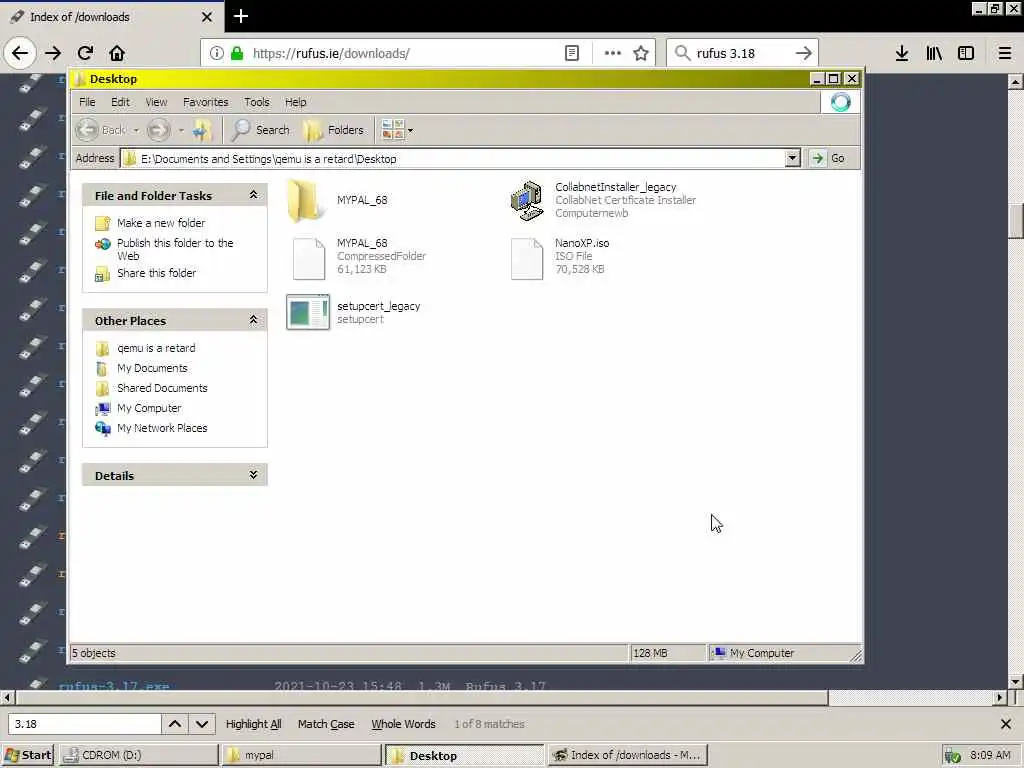The width and height of the screenshot is (1024, 768).
Task: Open the Help menu in Explorer
Action: click(295, 102)
